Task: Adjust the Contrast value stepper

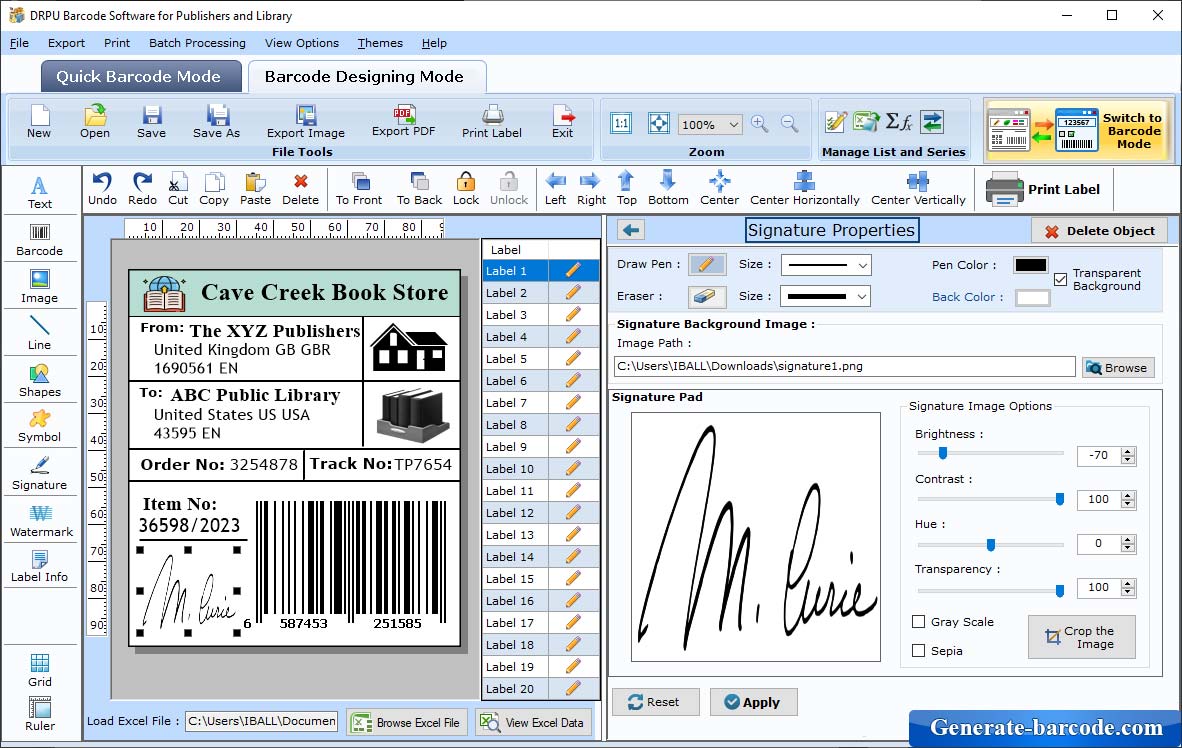Action: pyautogui.click(x=1128, y=500)
